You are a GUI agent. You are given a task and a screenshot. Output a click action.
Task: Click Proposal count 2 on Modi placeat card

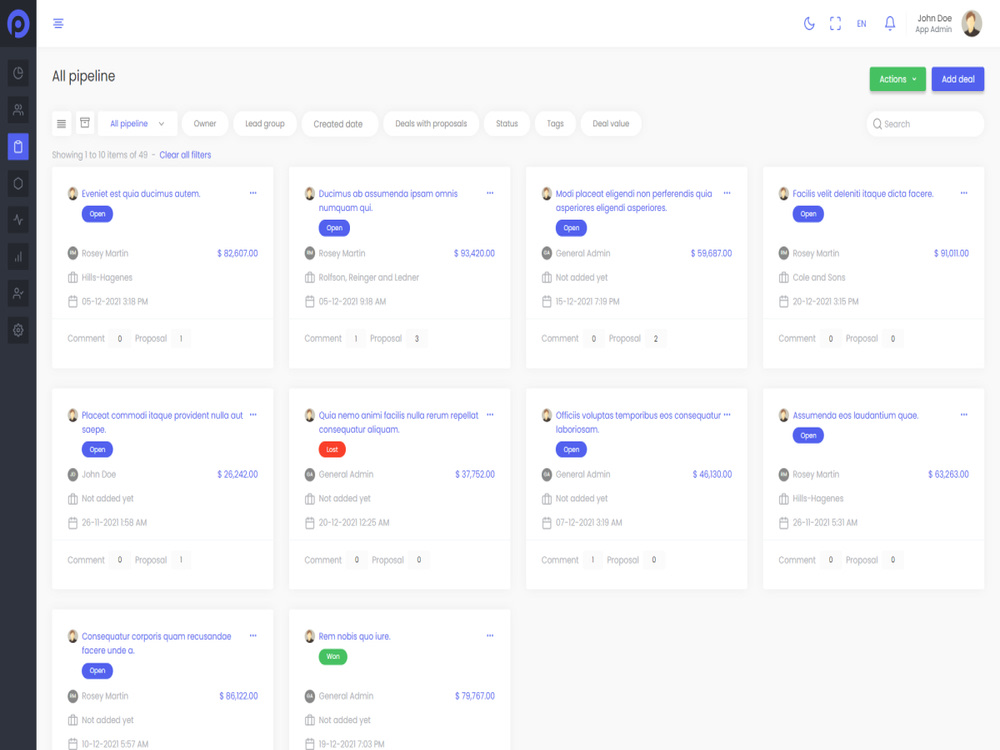[x=656, y=339]
